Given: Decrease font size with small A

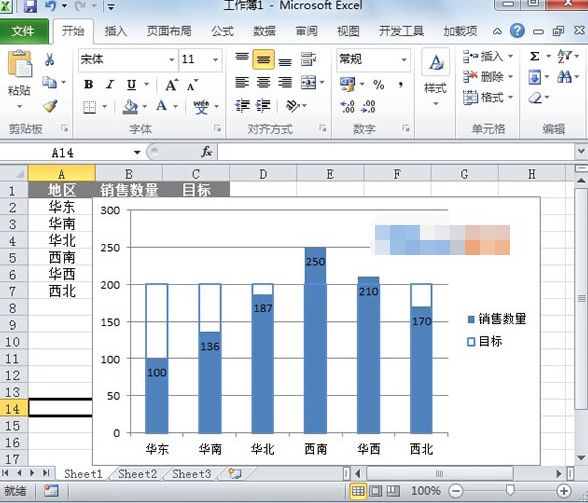Looking at the screenshot, I should [x=192, y=85].
